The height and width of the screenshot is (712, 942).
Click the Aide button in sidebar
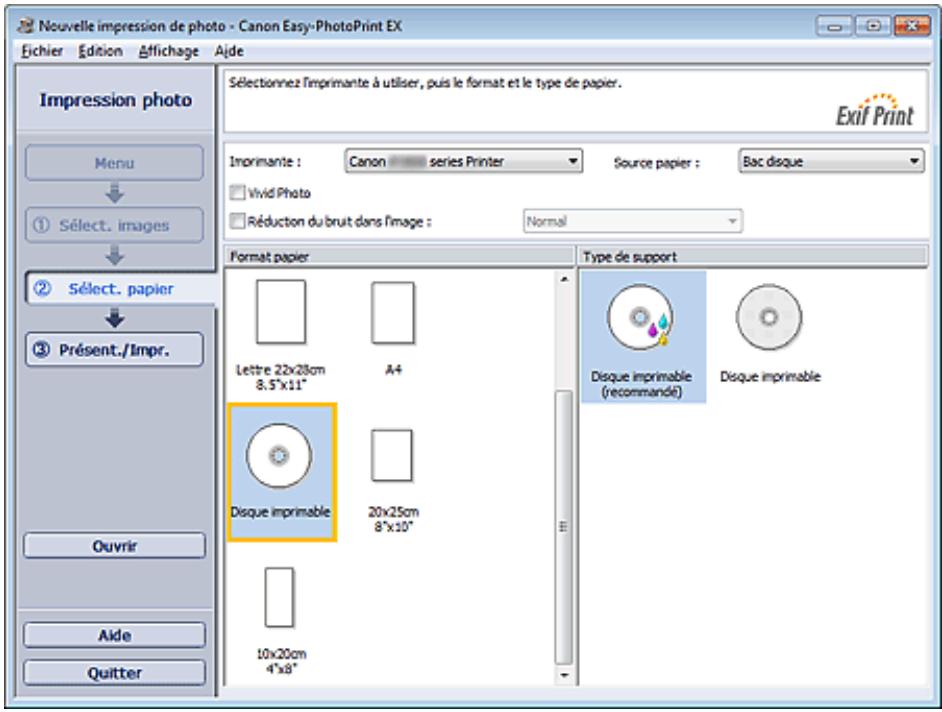tap(114, 635)
